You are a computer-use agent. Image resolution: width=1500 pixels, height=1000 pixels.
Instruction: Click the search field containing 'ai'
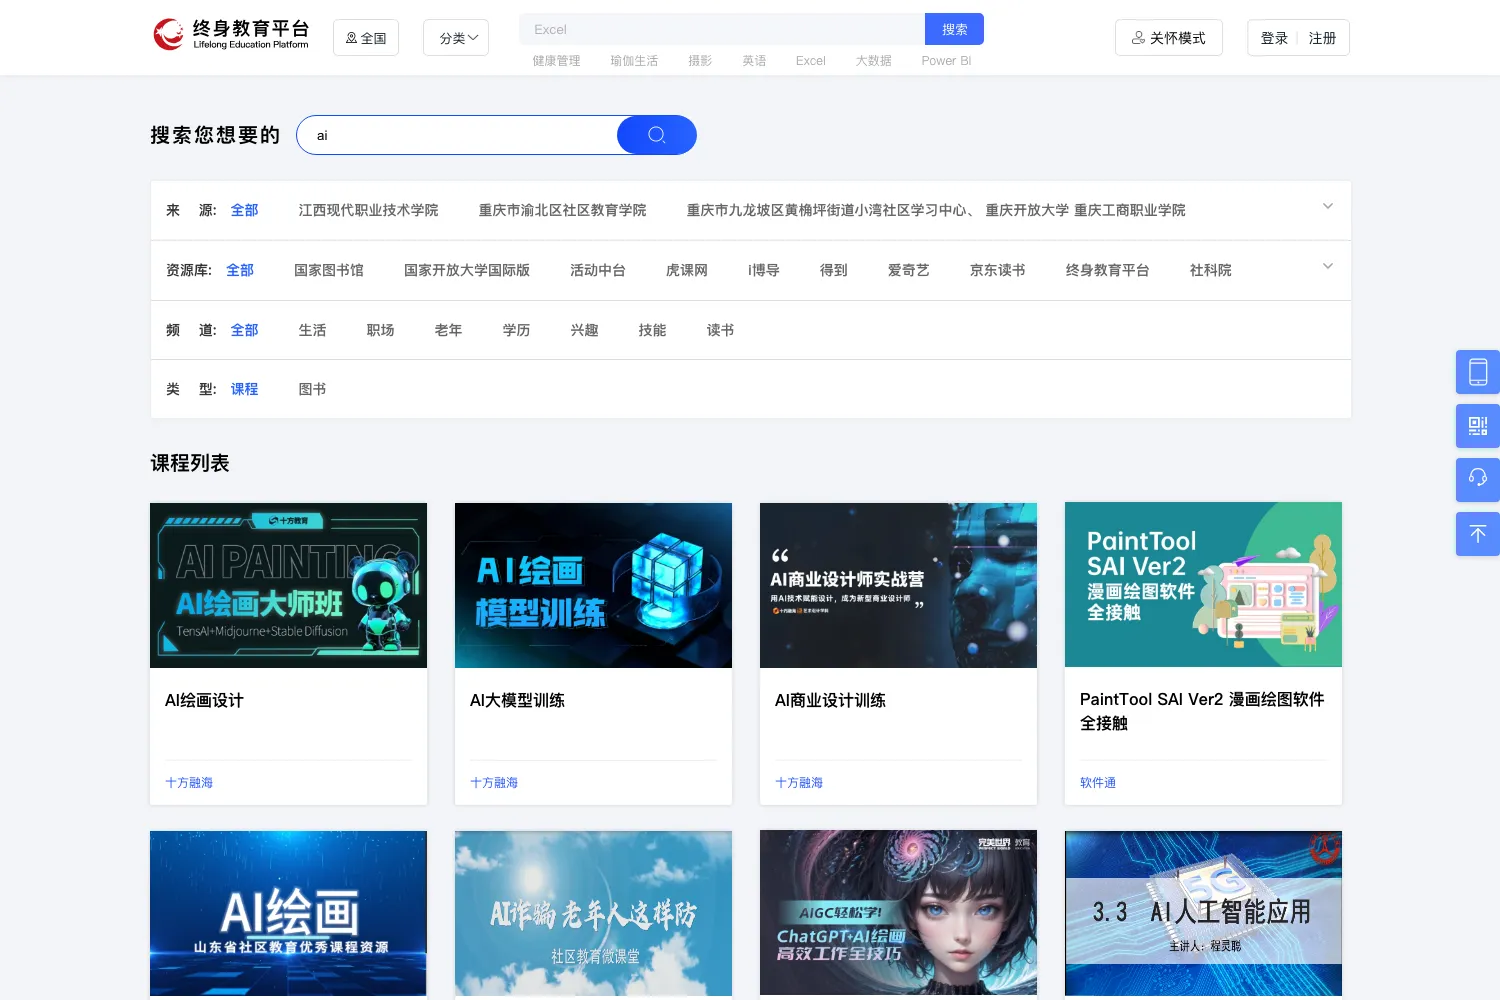(x=457, y=135)
